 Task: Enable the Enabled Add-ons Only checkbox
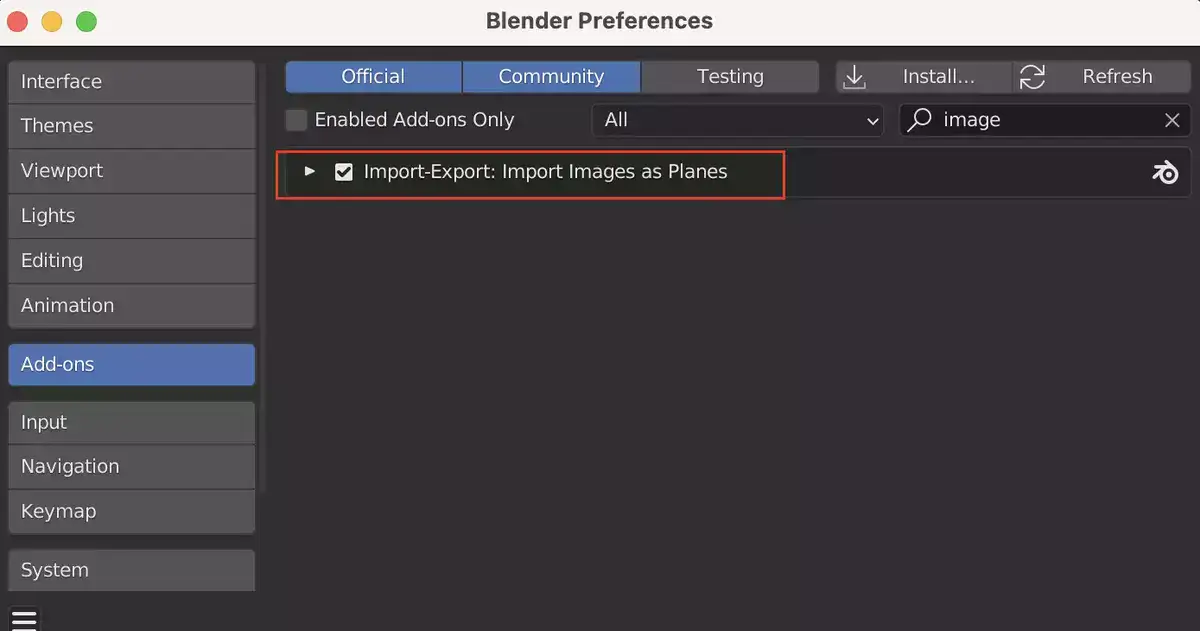point(296,120)
